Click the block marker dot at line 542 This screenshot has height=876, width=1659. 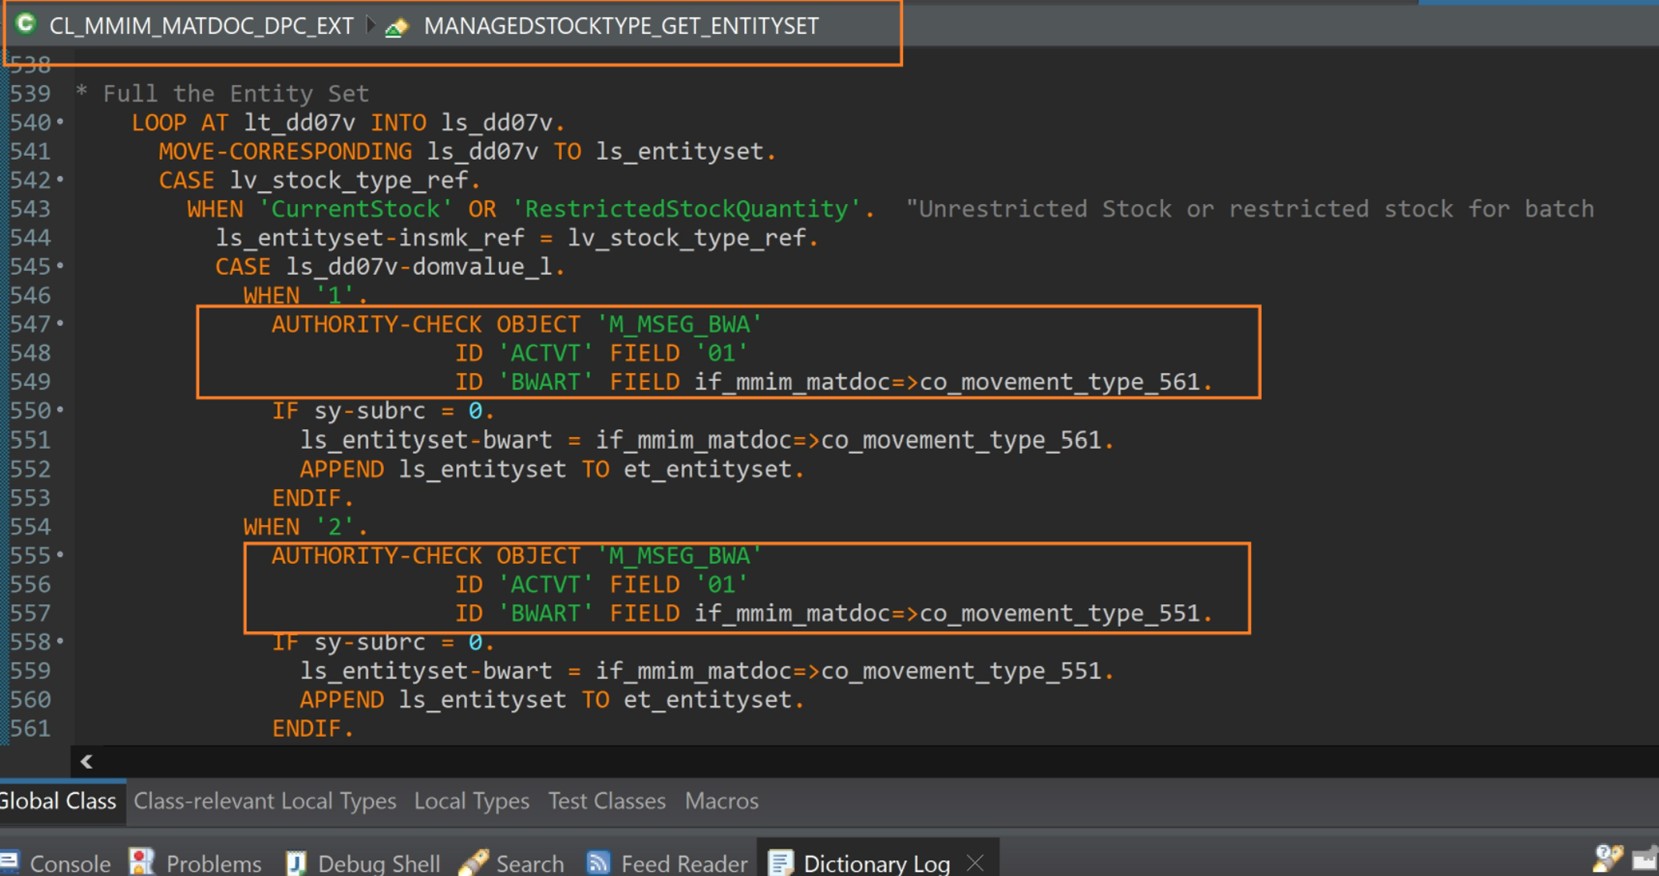[x=60, y=180]
